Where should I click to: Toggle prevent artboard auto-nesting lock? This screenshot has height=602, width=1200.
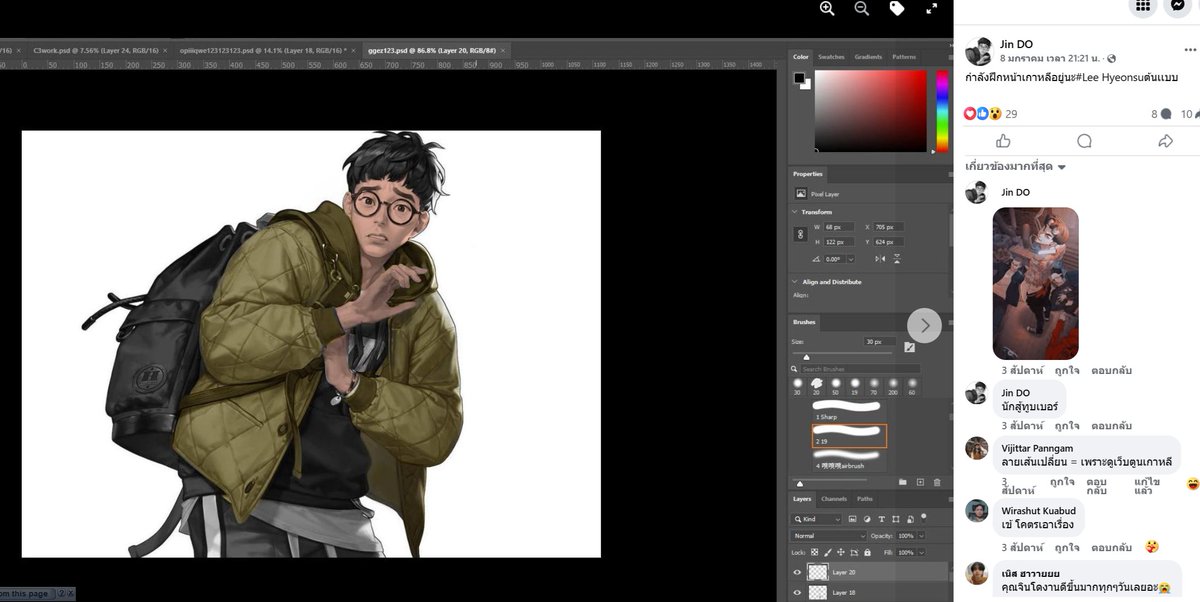pos(853,552)
